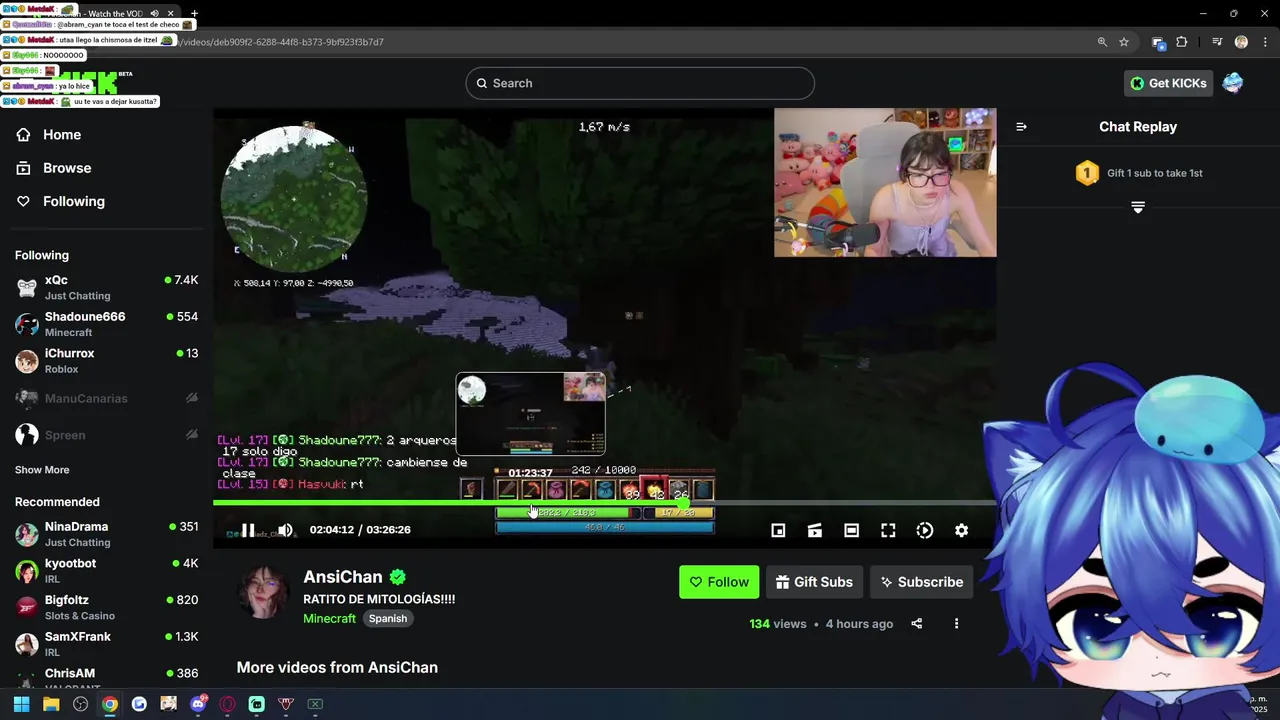
Task: Click the "More videos from AnsiChan" heading
Action: [x=337, y=668]
